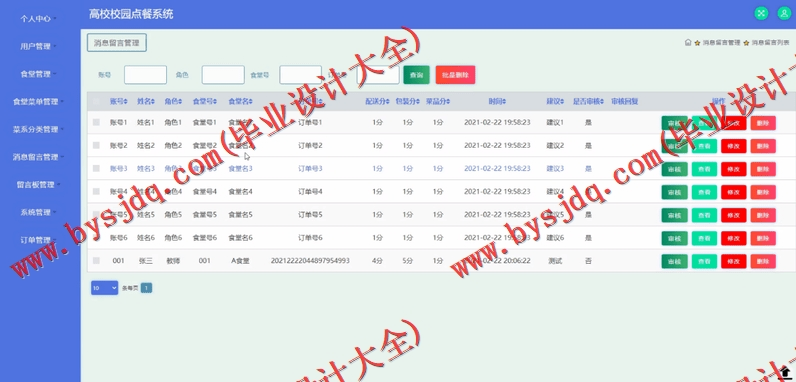
Task: Toggle the select-all checkbox in table header
Action: pos(96,102)
